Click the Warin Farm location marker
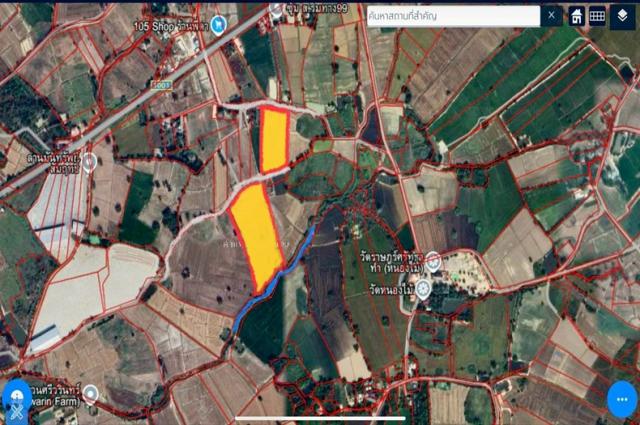The image size is (640, 425). (x=90, y=393)
